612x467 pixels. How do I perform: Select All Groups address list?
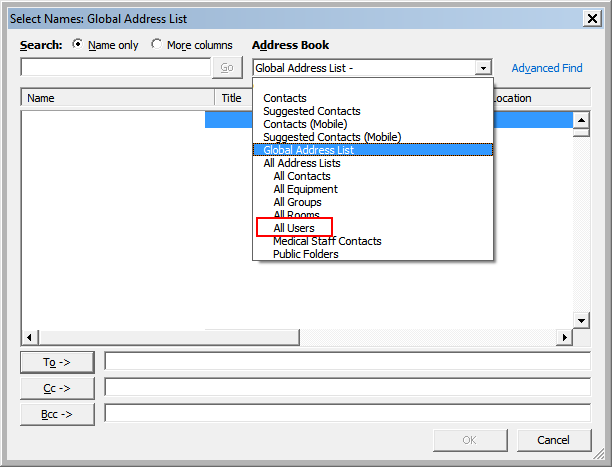[x=297, y=202]
